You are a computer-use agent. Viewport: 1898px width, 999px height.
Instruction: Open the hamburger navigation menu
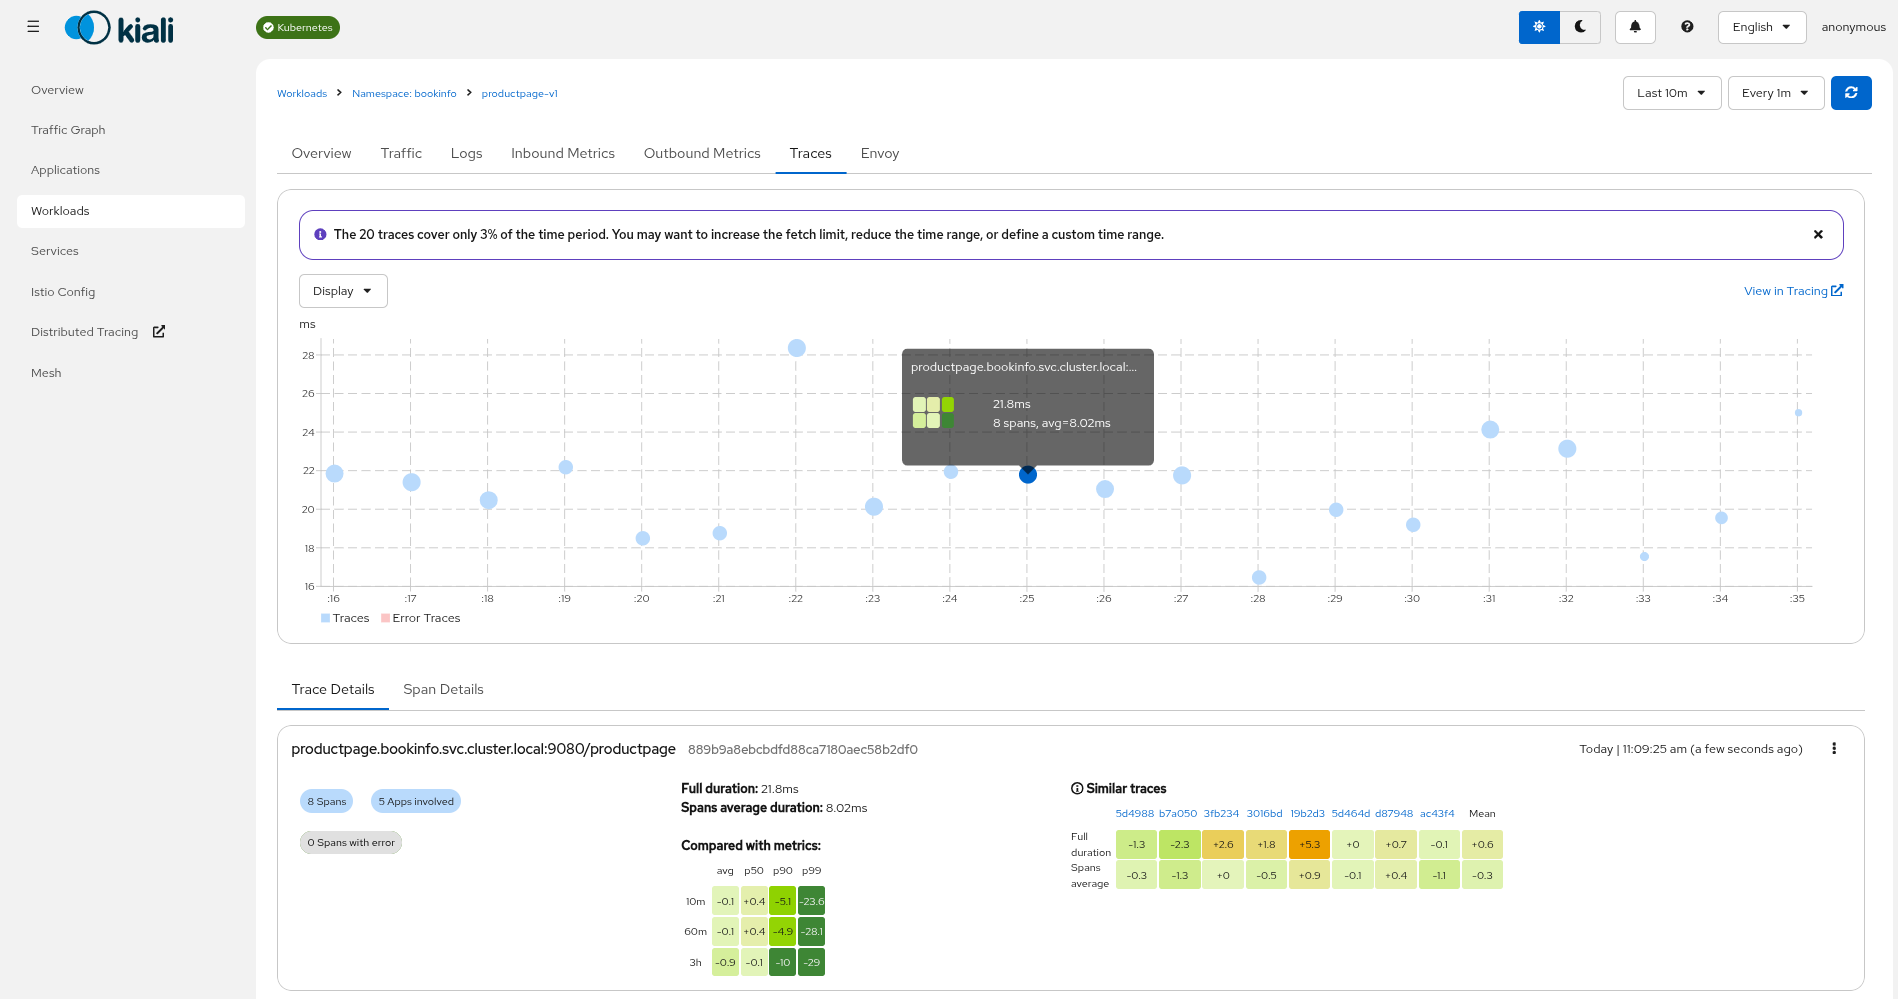(x=33, y=27)
